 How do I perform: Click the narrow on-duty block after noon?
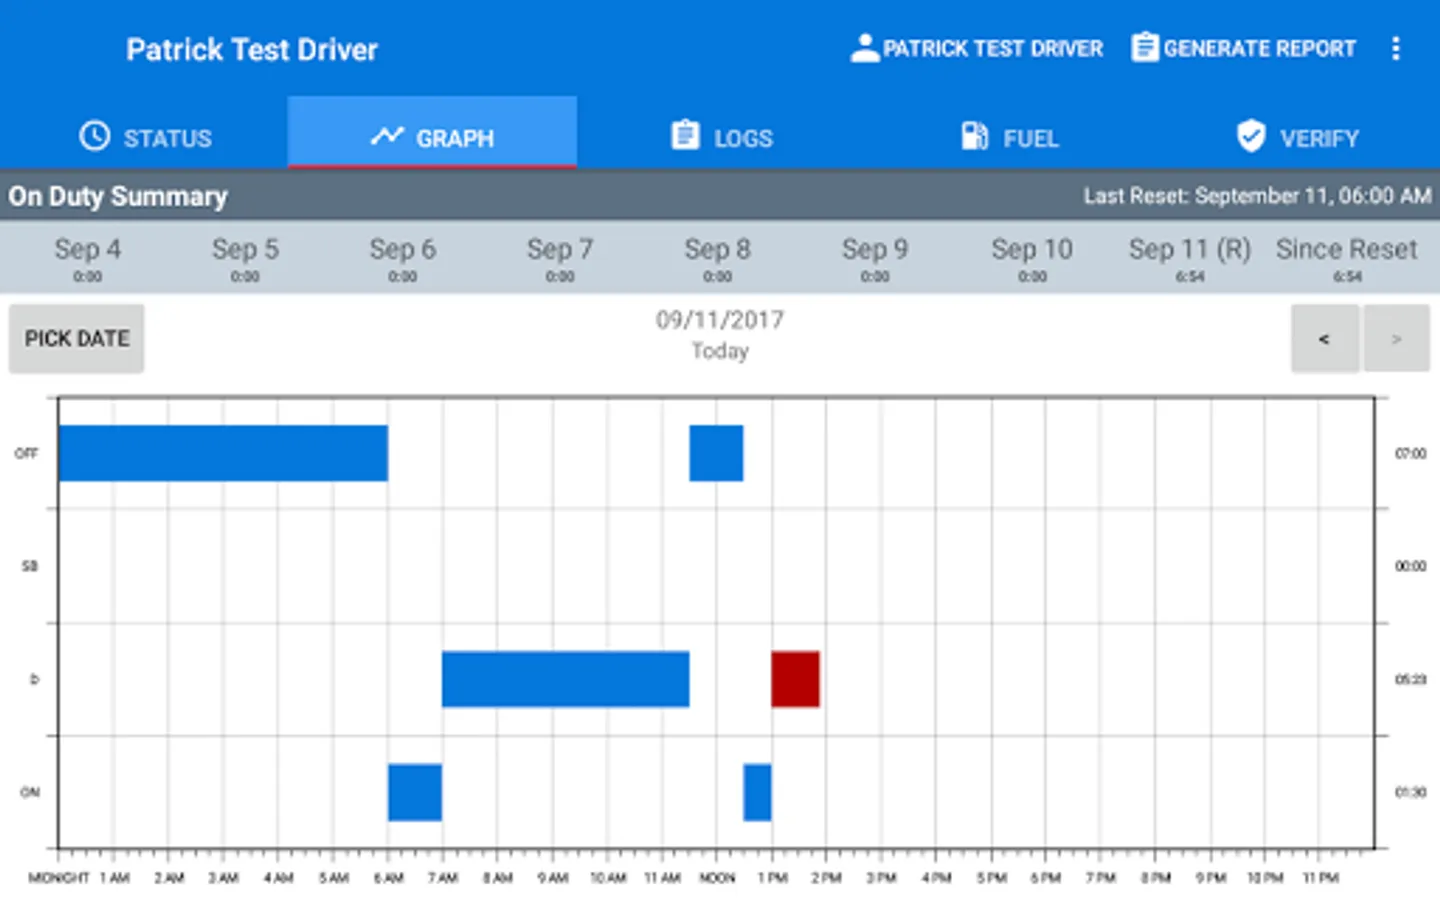pos(757,792)
